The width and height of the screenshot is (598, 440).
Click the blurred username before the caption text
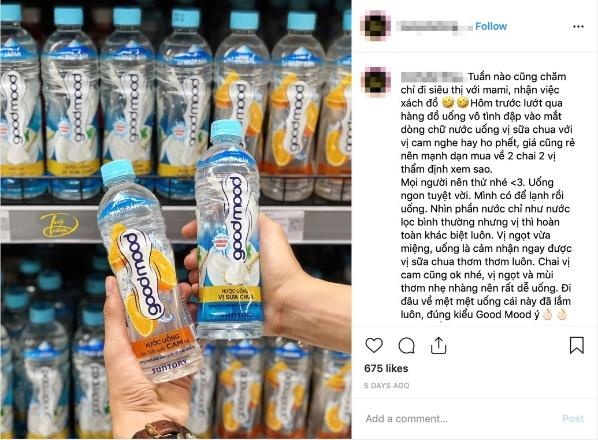point(432,77)
